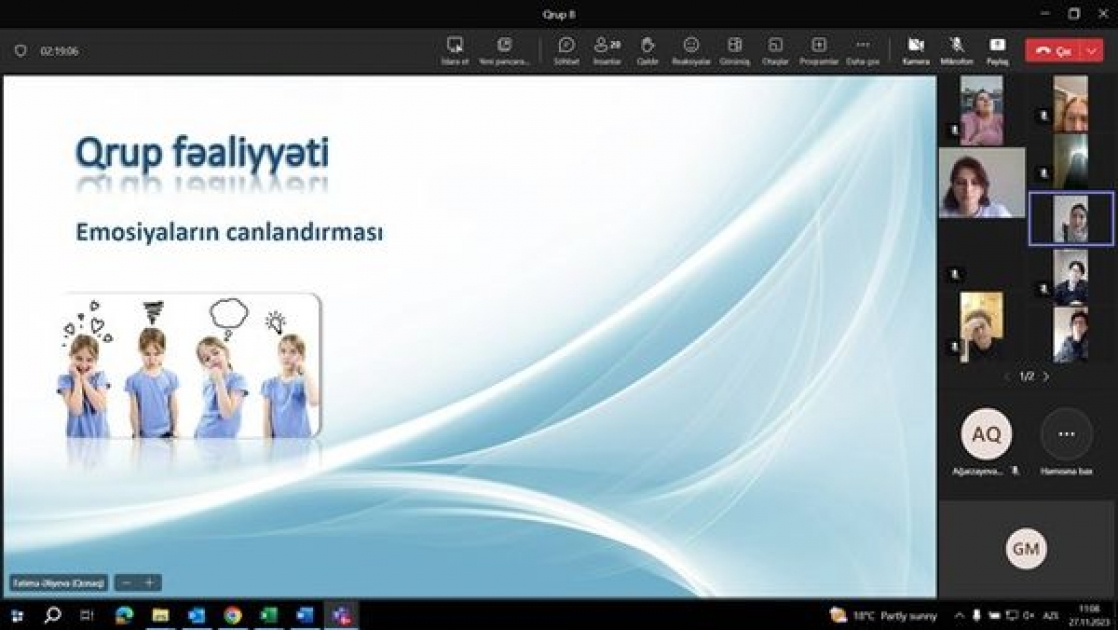Open Word from the taskbar

pyautogui.click(x=304, y=615)
